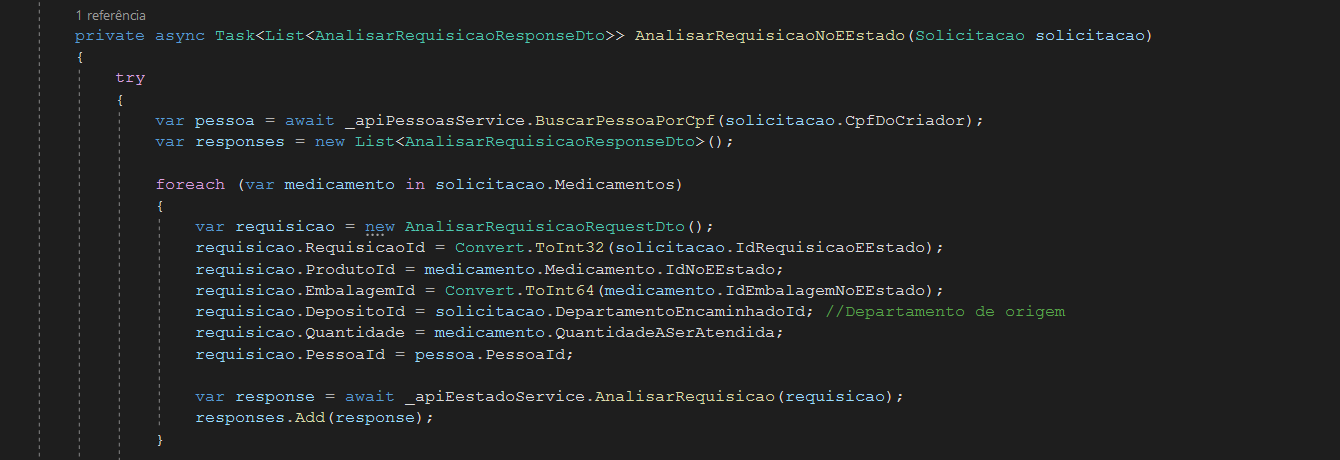
Task: Click the _apiPessoasService field
Action: tap(435, 120)
